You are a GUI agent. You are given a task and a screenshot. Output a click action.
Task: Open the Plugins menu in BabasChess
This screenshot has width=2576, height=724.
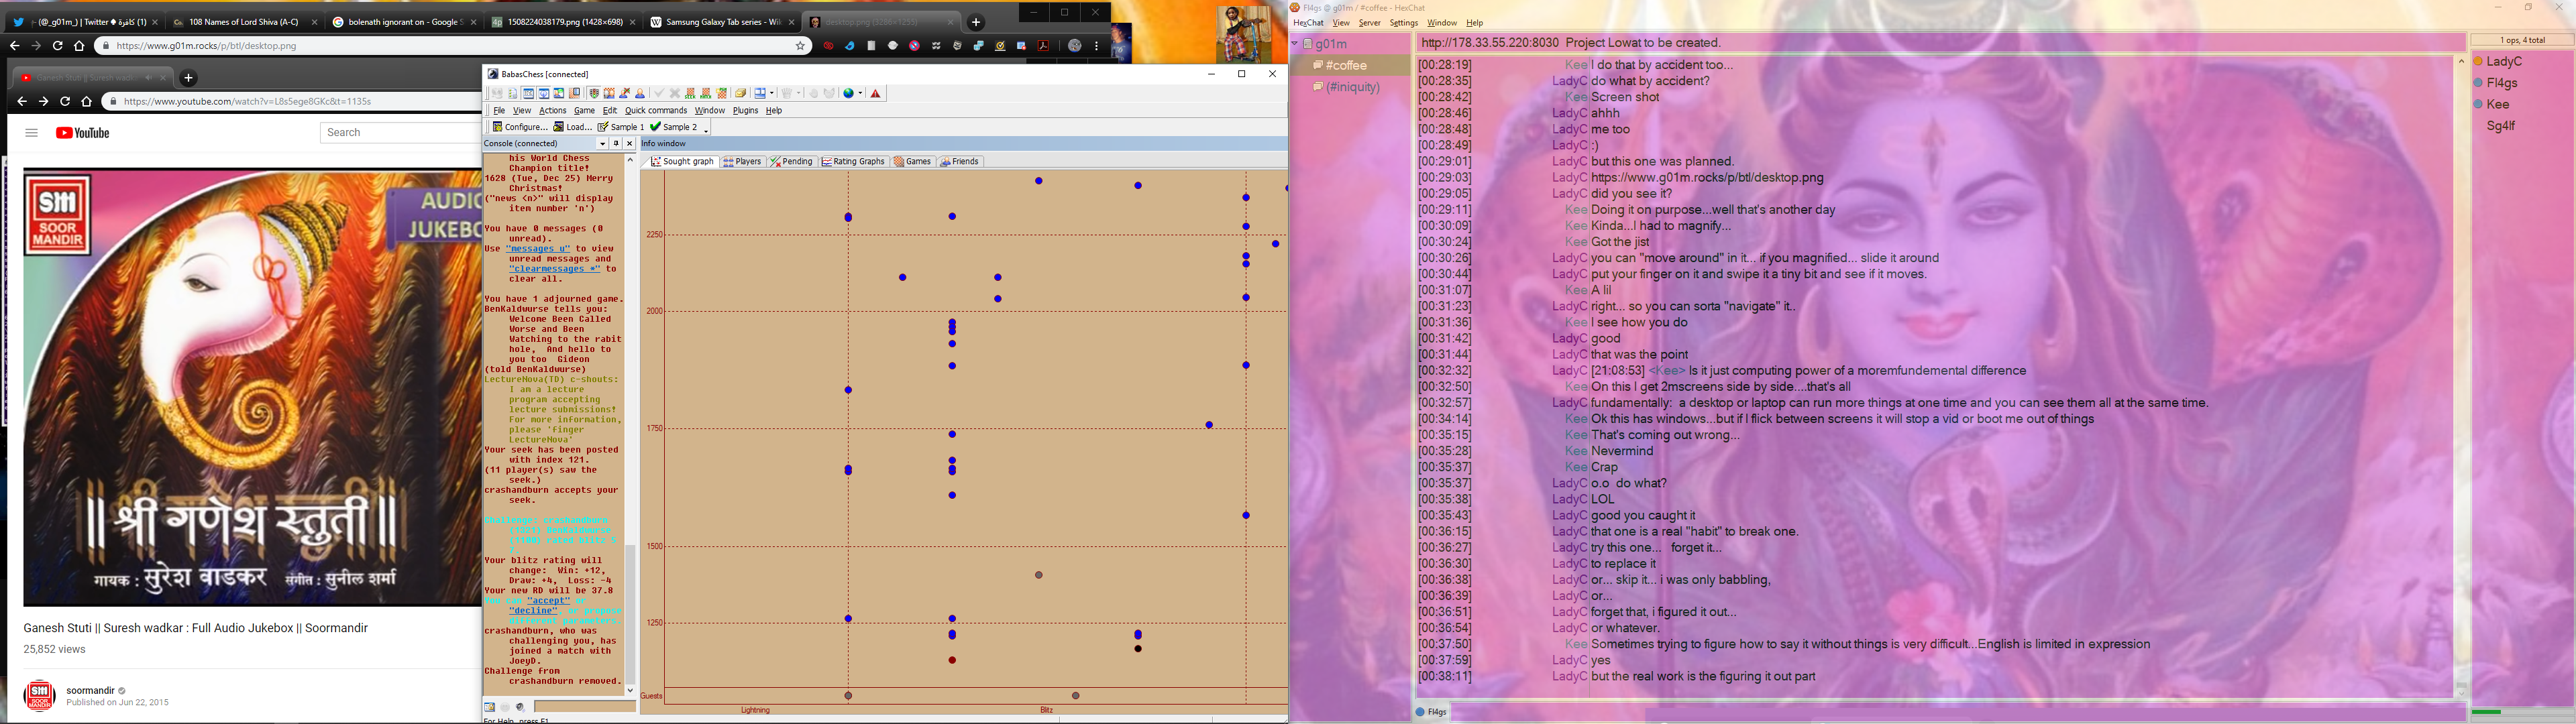tap(746, 111)
